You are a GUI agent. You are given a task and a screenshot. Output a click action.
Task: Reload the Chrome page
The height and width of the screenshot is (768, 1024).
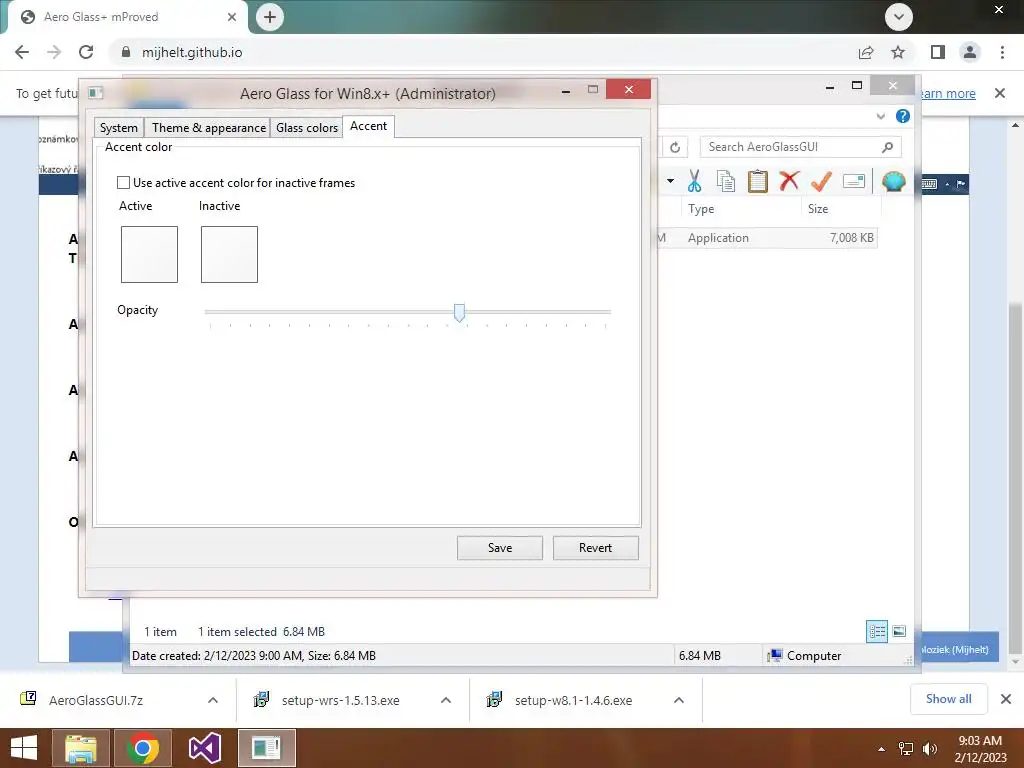86,52
